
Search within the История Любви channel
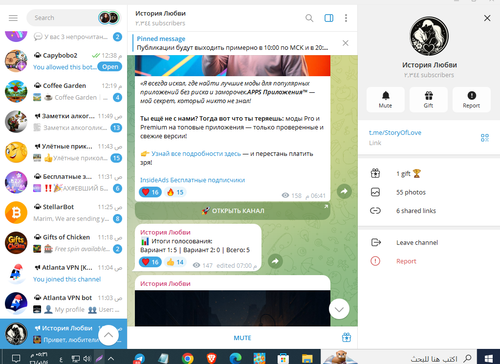(309, 18)
